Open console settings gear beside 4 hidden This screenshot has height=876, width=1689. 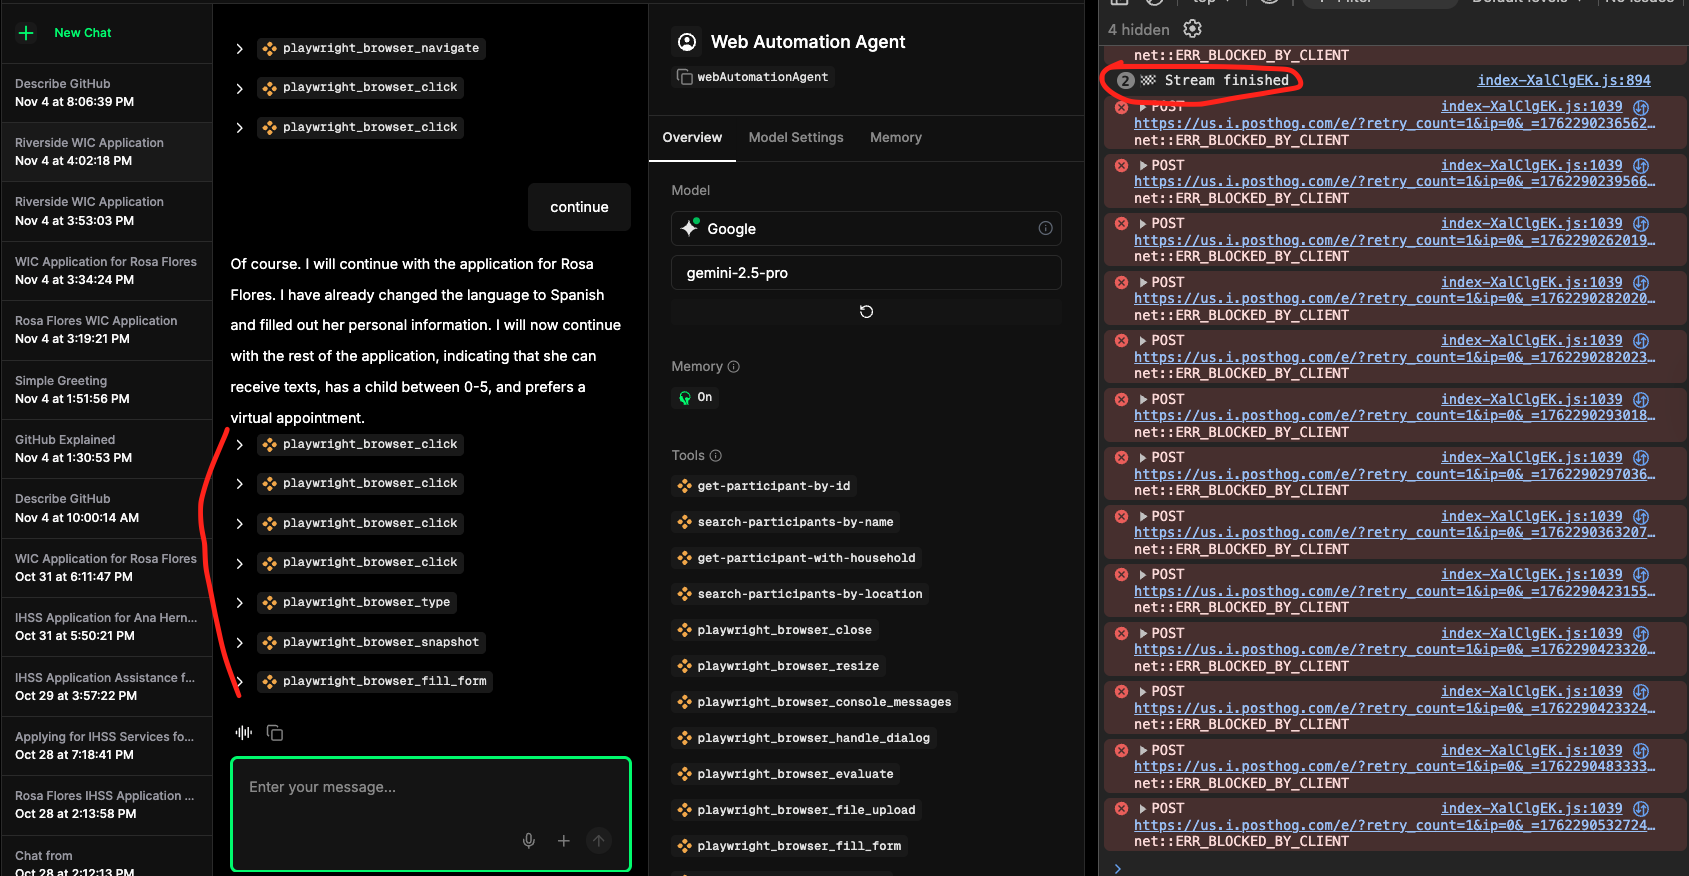(1192, 29)
